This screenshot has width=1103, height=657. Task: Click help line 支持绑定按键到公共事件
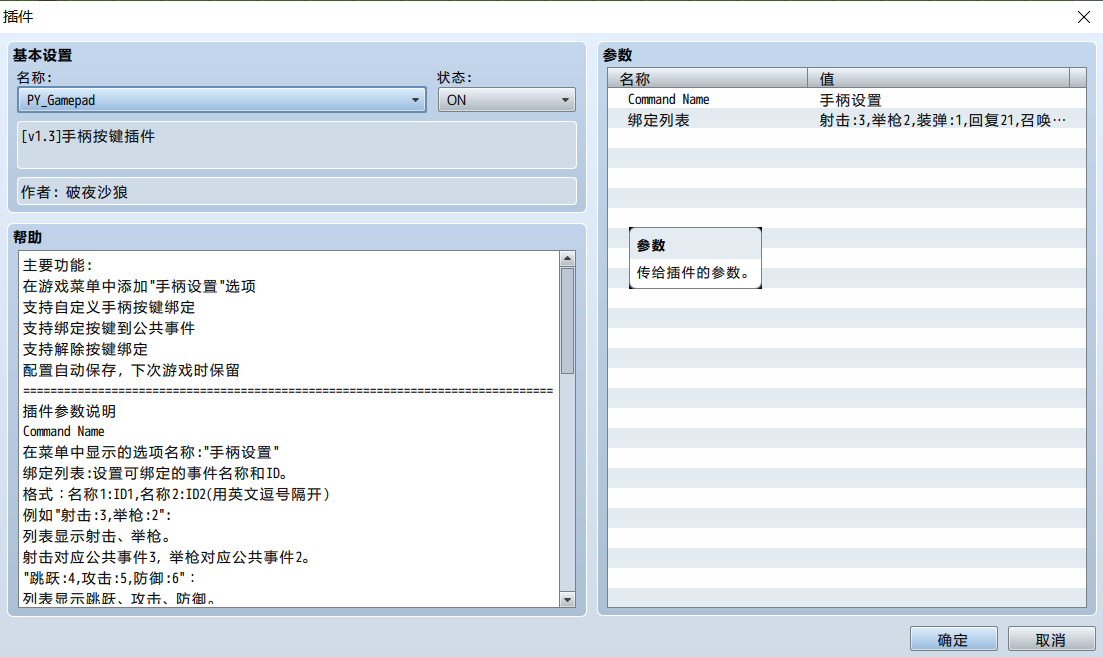click(x=109, y=328)
